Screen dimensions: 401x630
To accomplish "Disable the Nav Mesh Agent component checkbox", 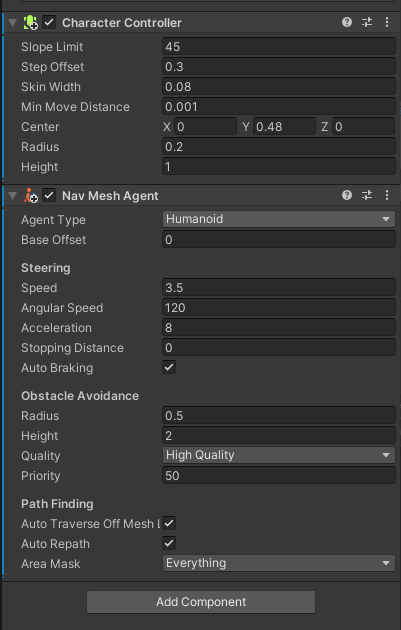I will tap(49, 196).
